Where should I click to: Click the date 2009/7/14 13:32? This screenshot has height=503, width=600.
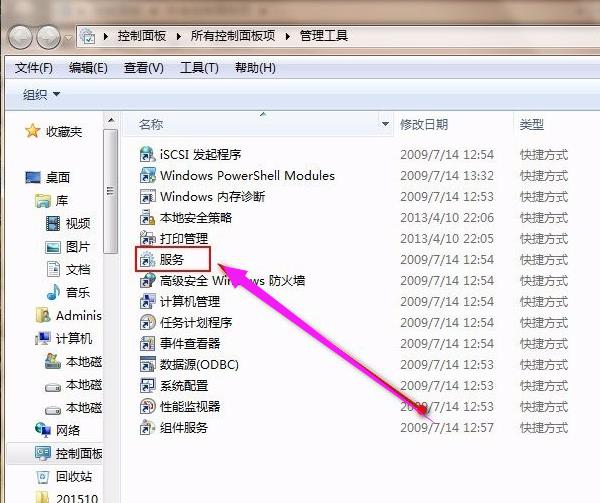pos(447,176)
